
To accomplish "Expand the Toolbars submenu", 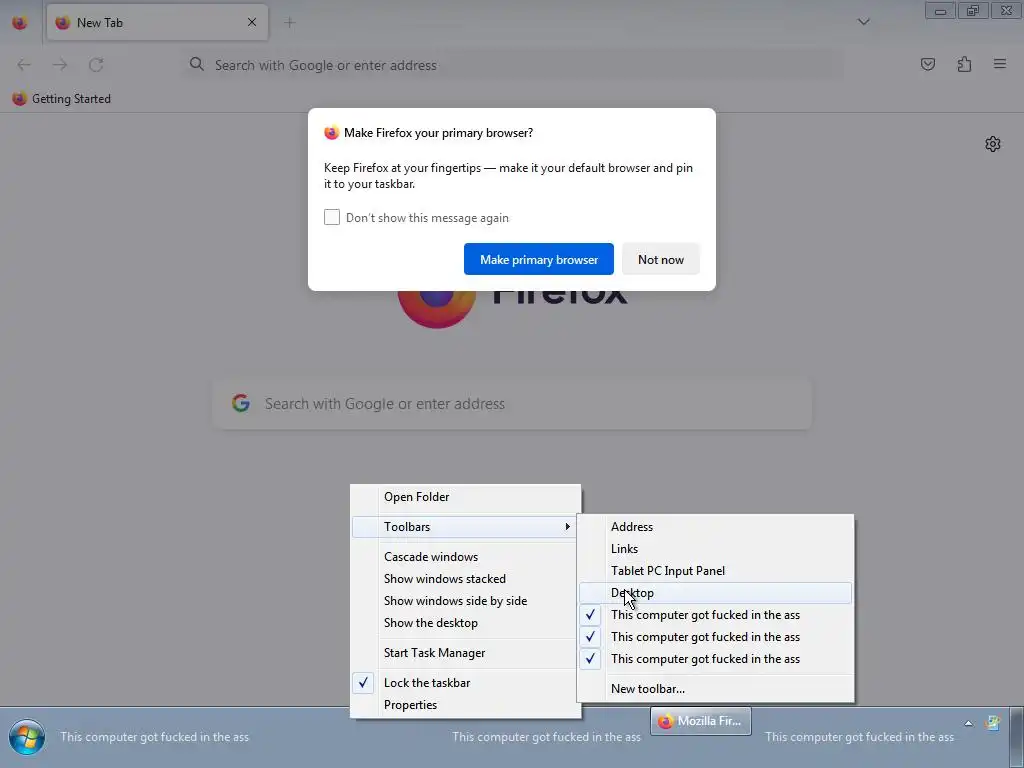I will 466,527.
